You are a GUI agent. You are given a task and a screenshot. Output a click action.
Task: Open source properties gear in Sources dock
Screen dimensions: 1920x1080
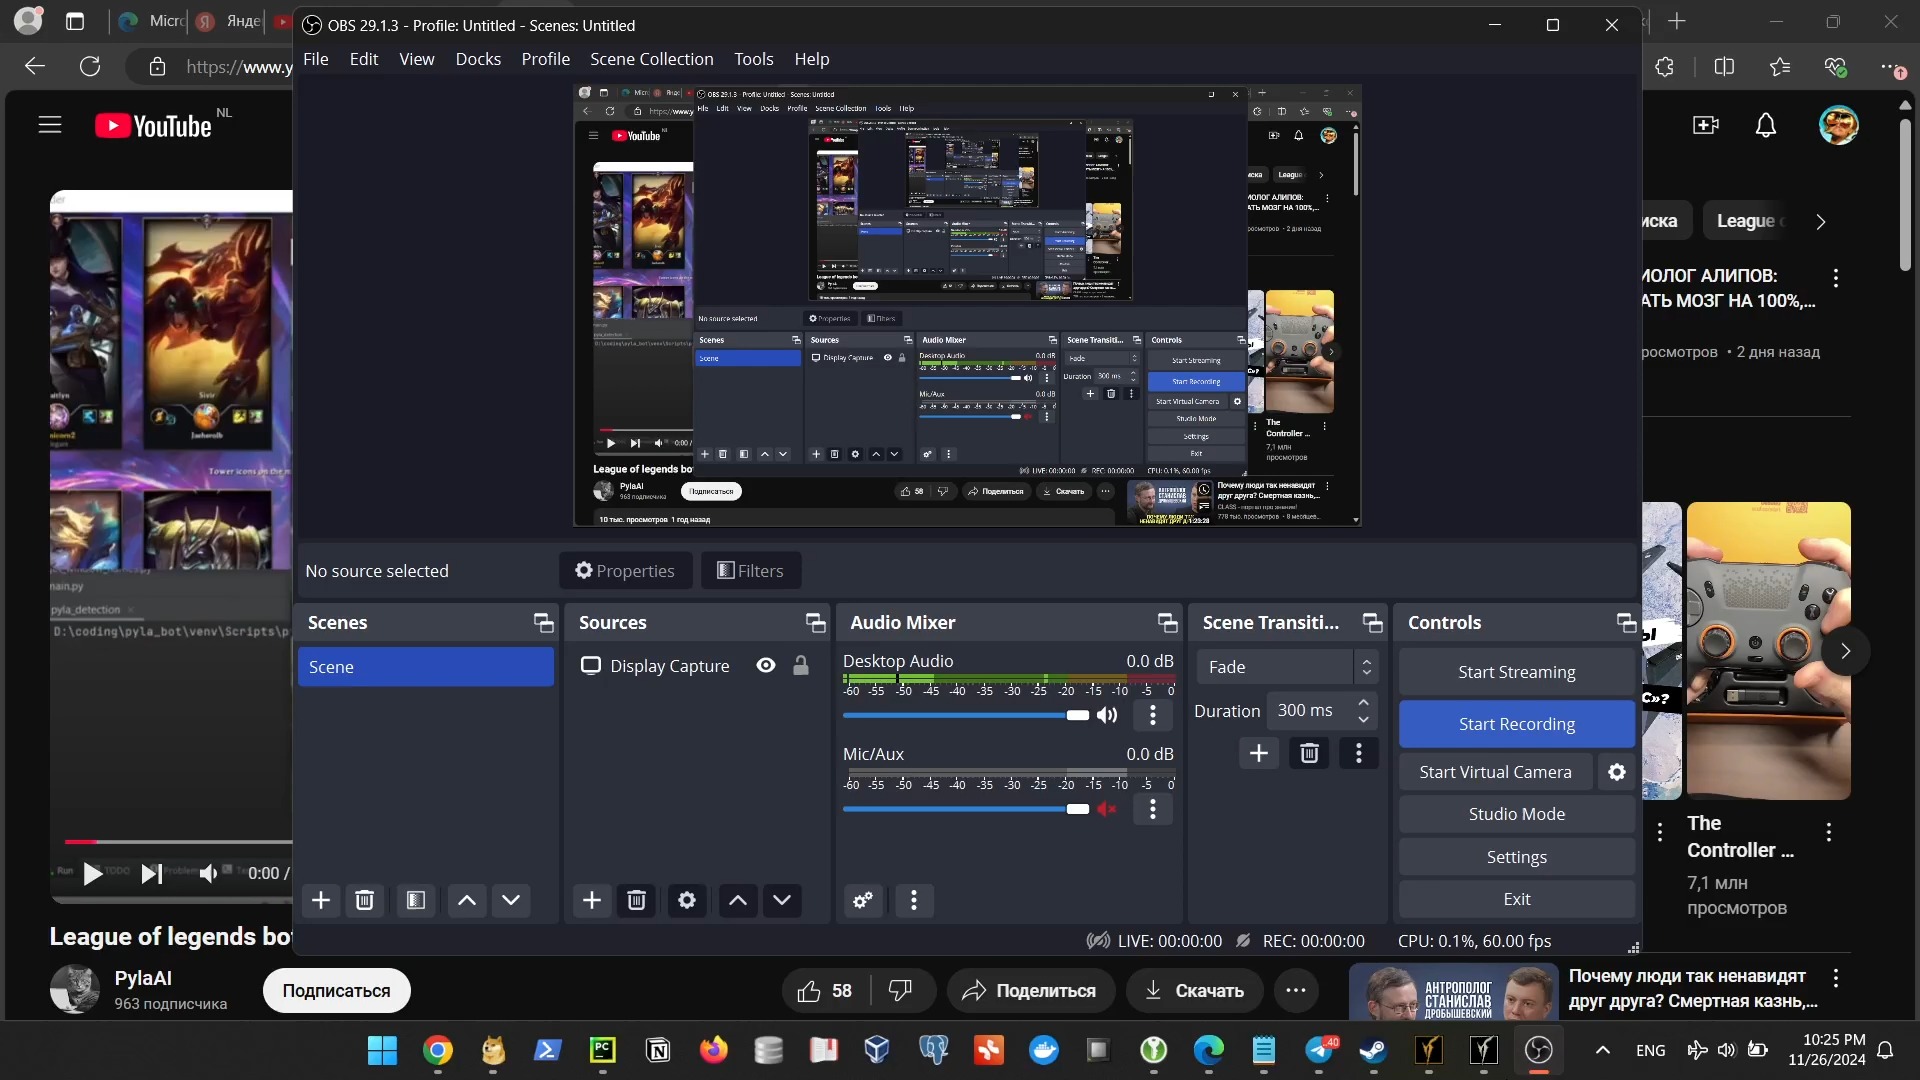[x=687, y=900]
